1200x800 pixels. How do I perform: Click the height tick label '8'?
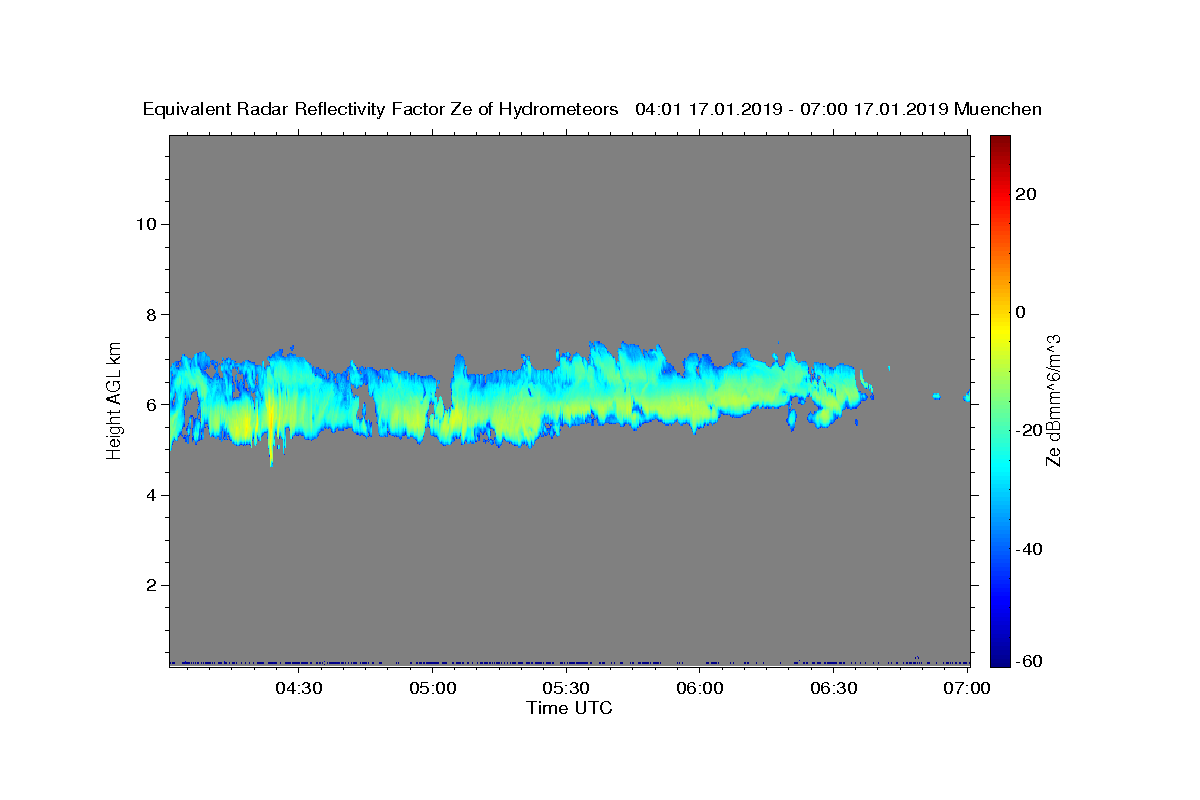point(149,314)
